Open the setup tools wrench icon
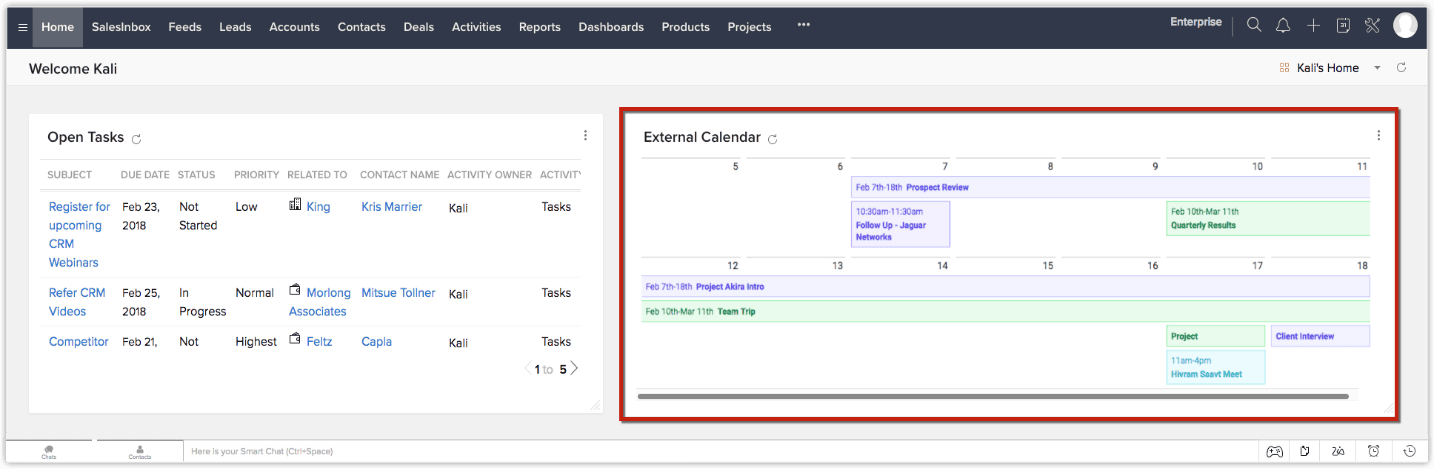1434x469 pixels. (1372, 26)
